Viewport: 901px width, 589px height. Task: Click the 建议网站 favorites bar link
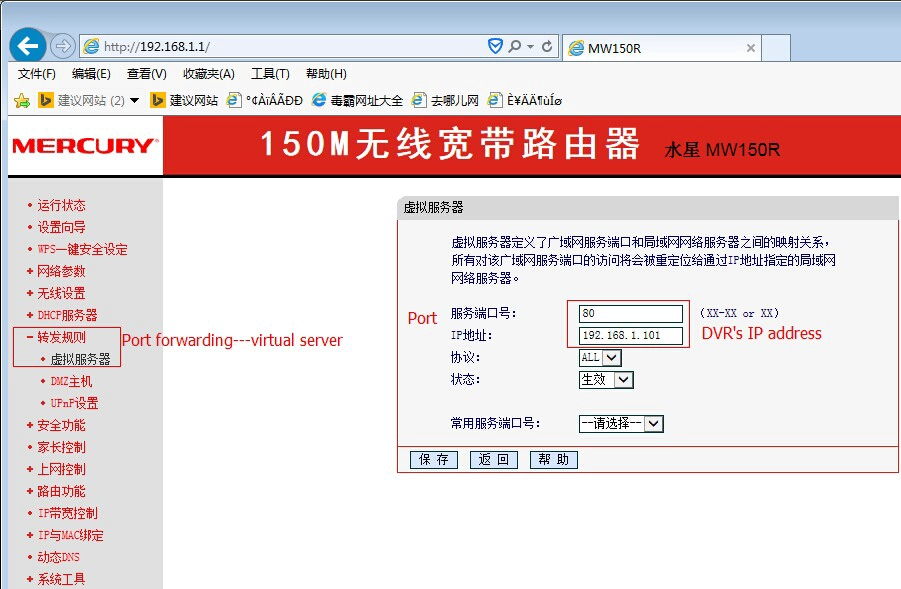click(184, 101)
